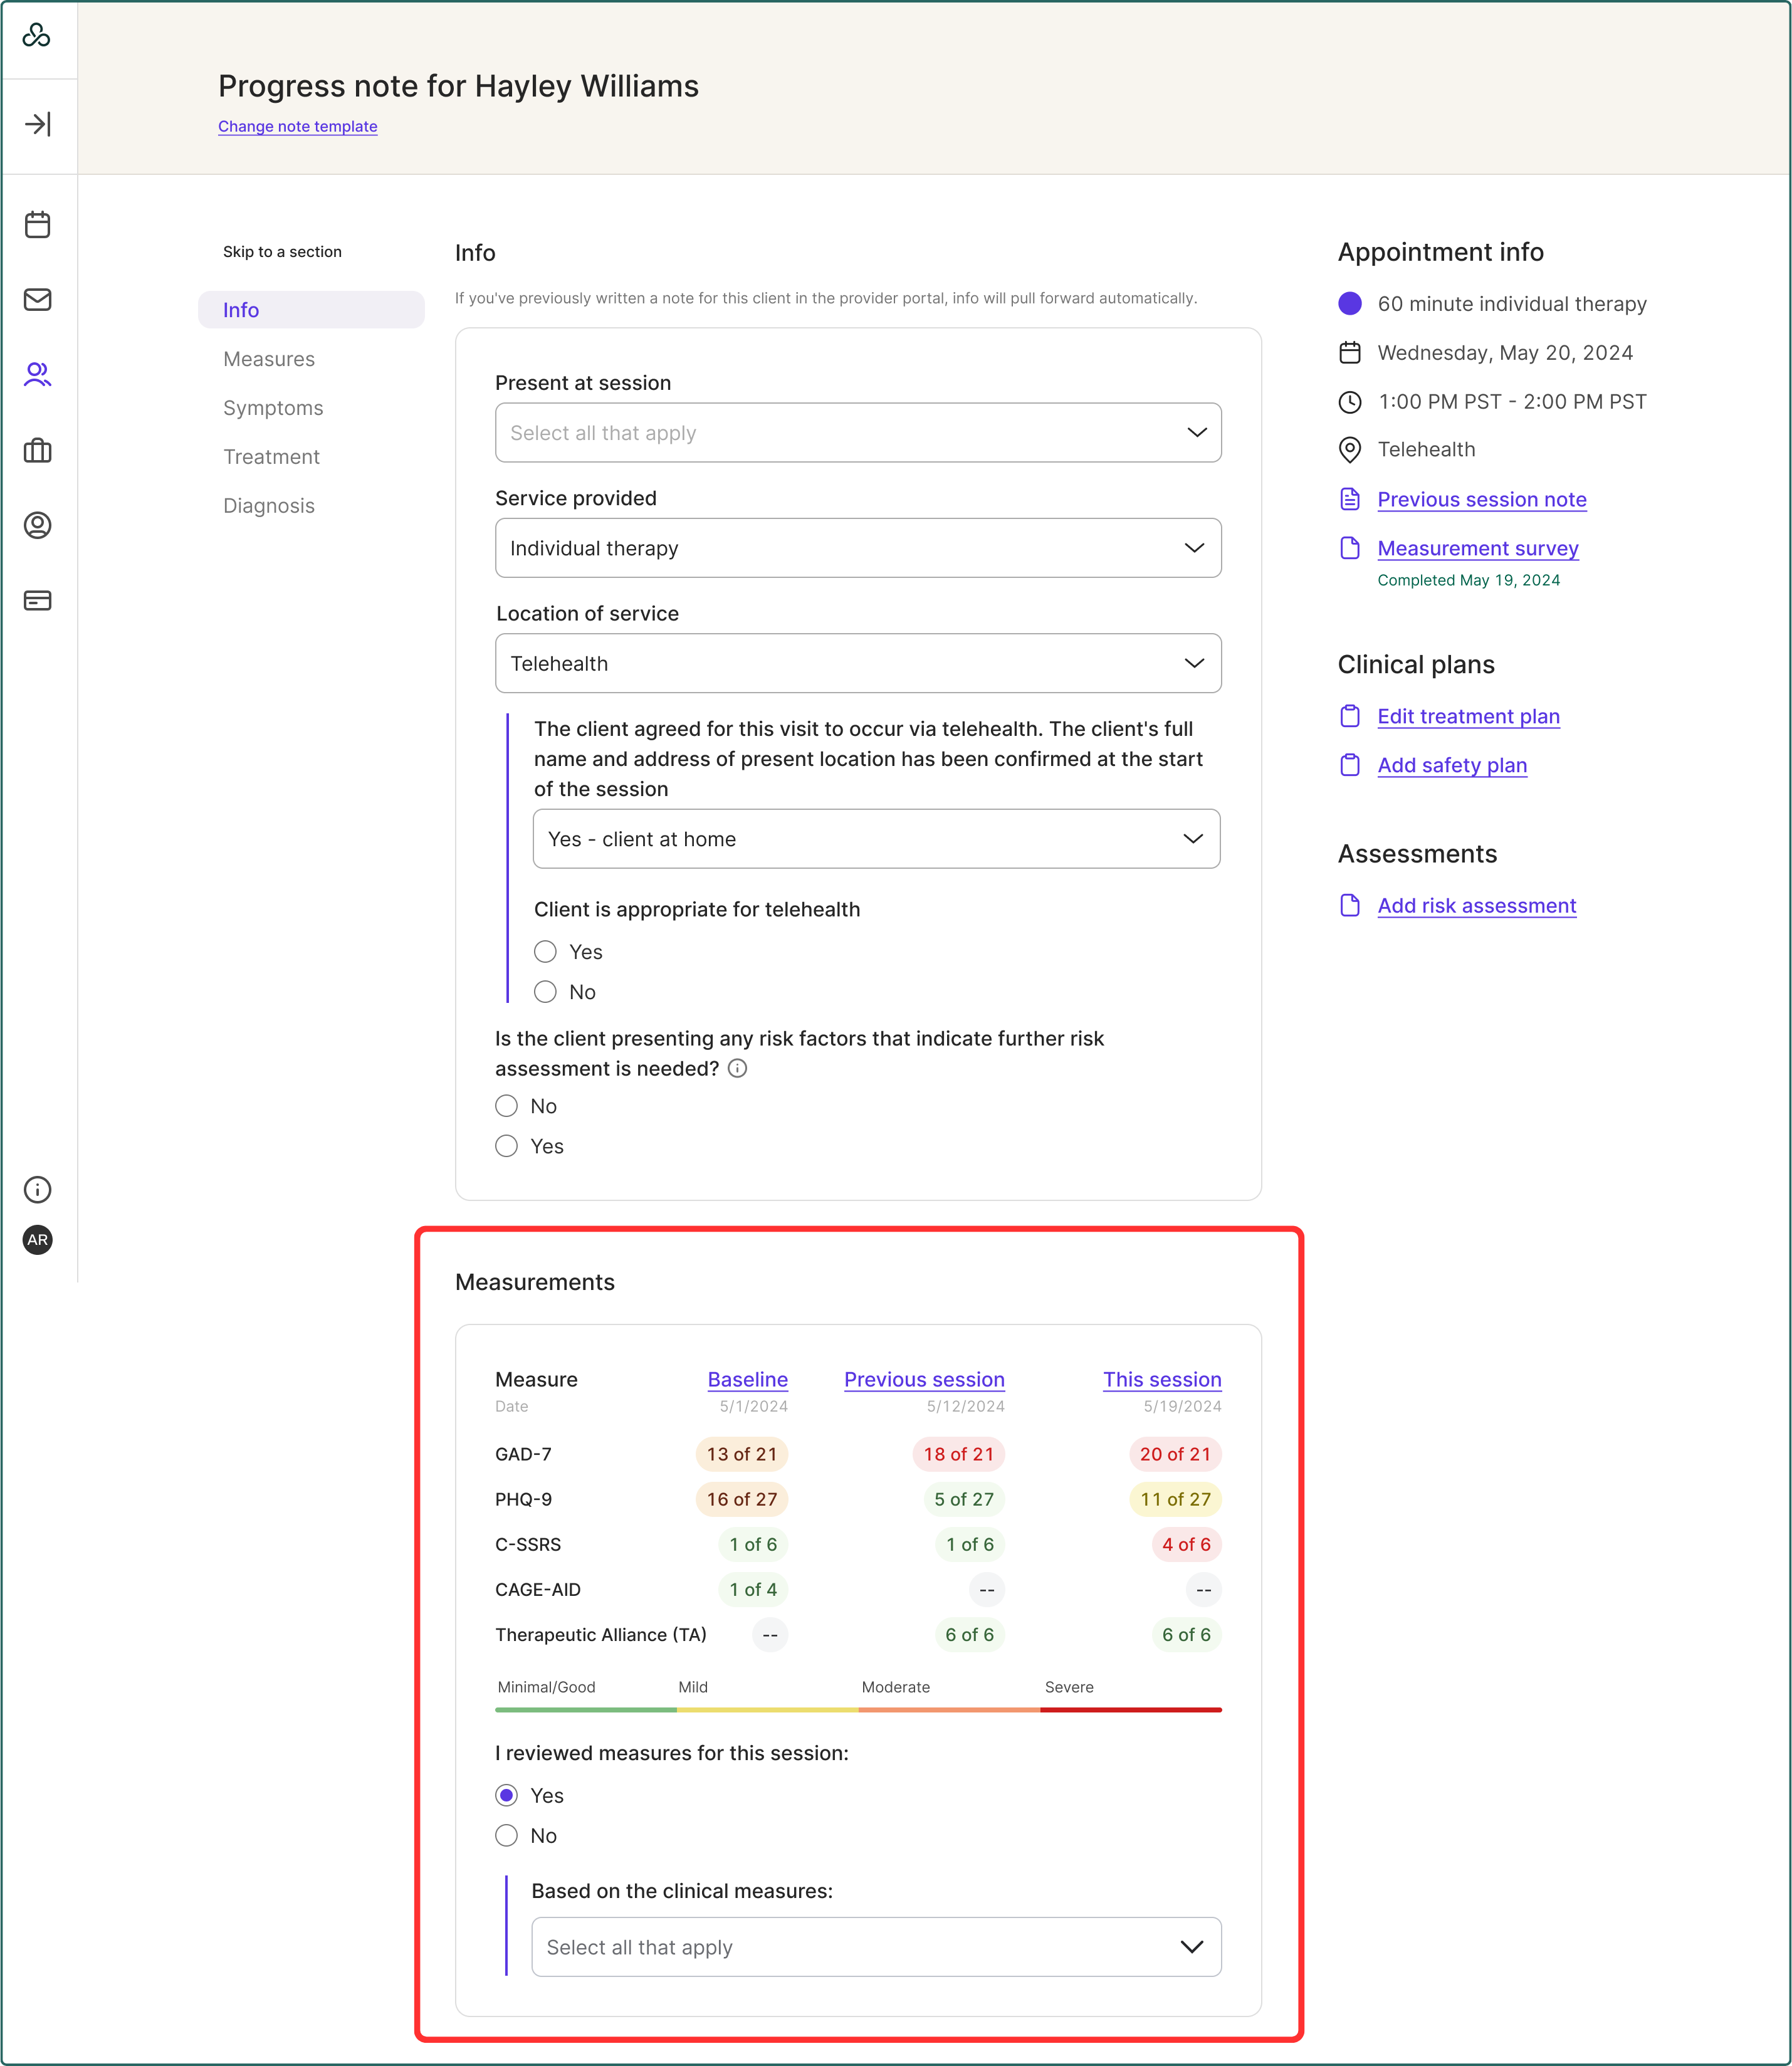Image resolution: width=1792 pixels, height=2066 pixels.
Task: Open Based on the clinical measures dropdown
Action: click(876, 1946)
